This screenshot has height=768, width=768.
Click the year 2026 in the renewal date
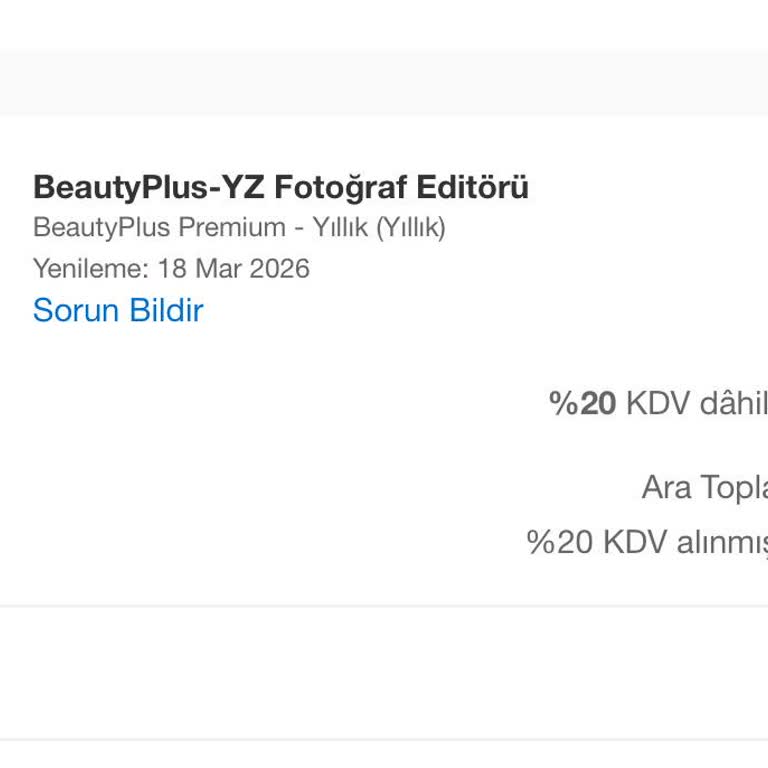click(x=281, y=269)
